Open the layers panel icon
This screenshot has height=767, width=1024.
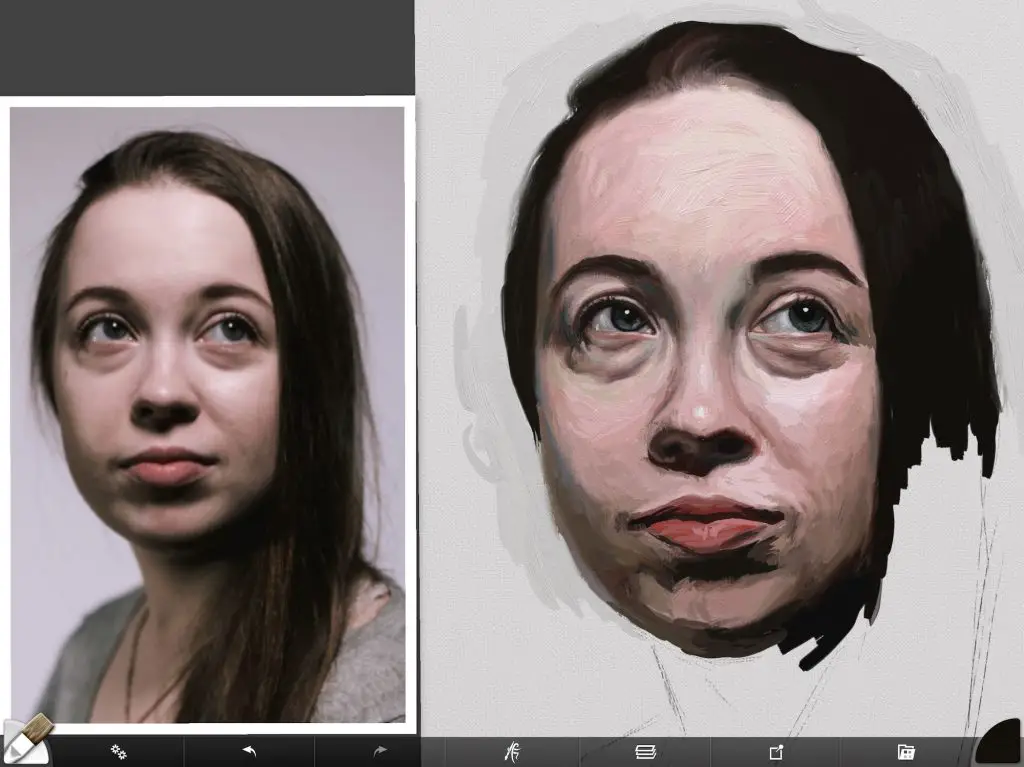point(645,752)
